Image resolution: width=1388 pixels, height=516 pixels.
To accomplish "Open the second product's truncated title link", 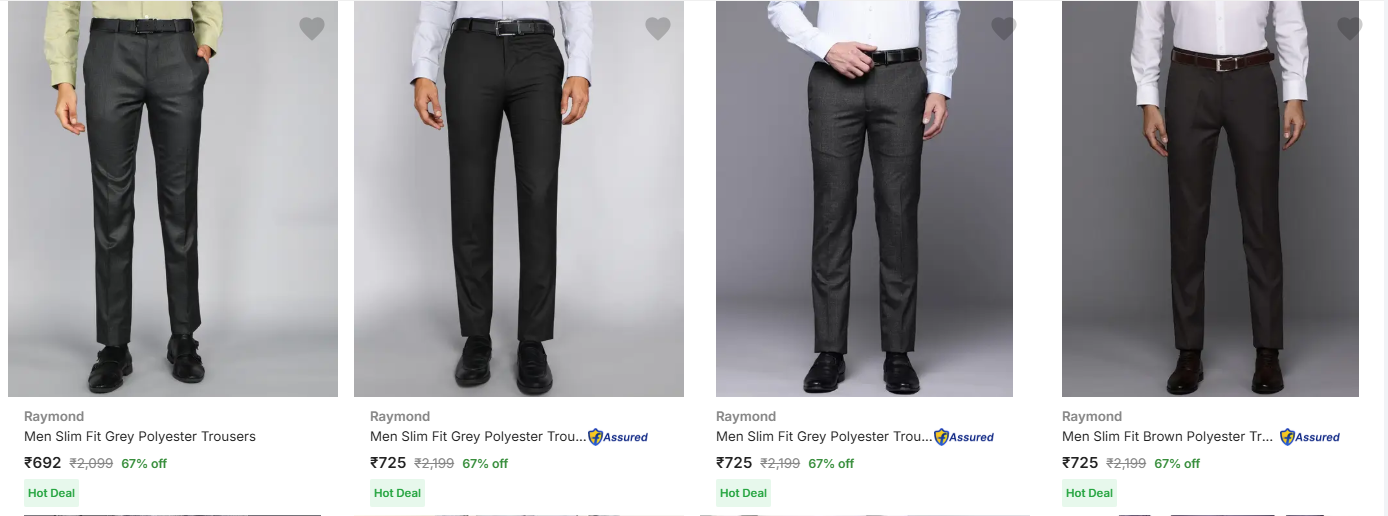I will (477, 436).
